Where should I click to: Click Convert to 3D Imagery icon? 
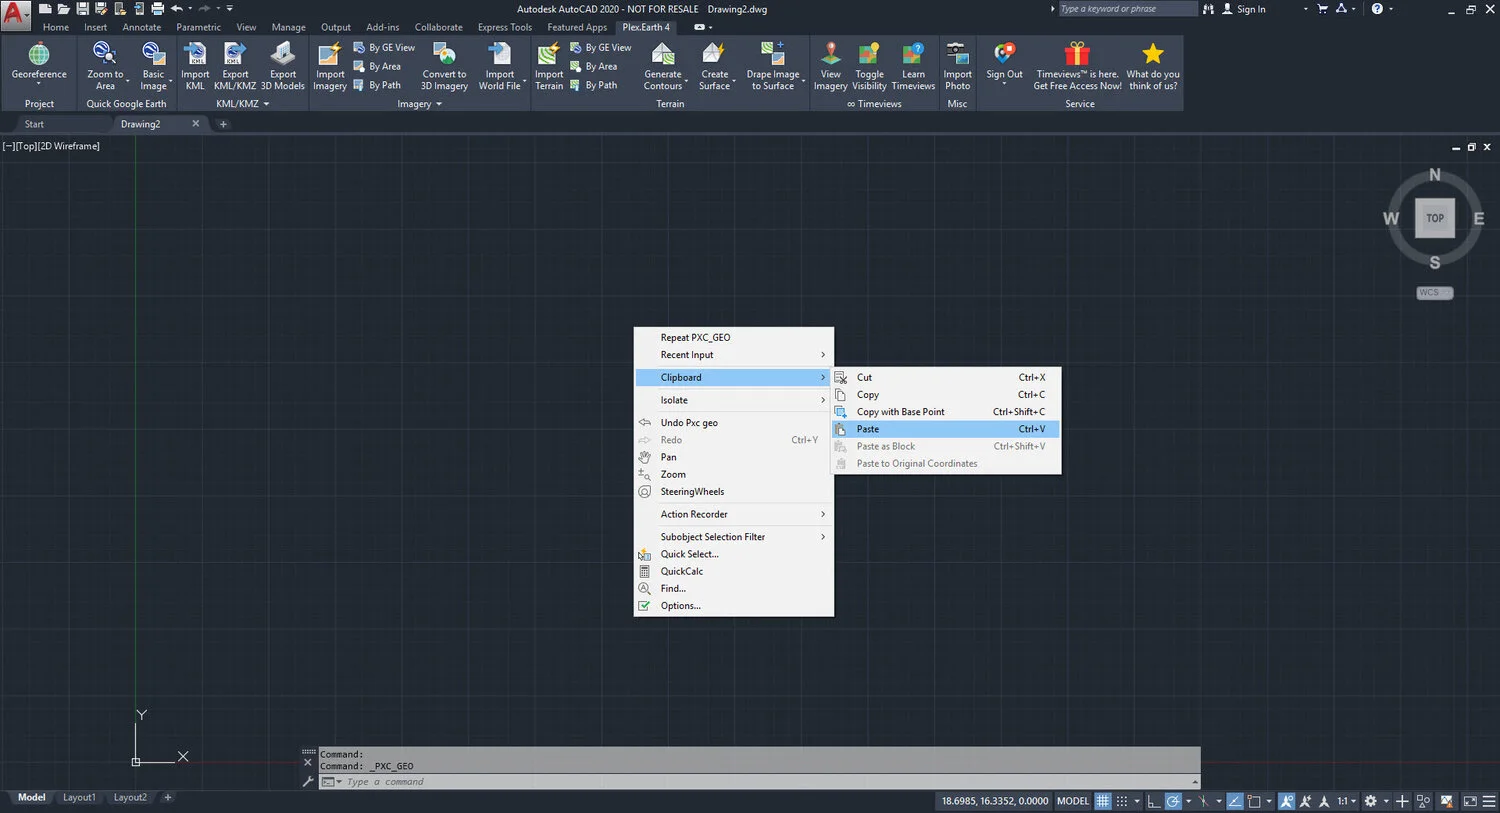pyautogui.click(x=444, y=53)
